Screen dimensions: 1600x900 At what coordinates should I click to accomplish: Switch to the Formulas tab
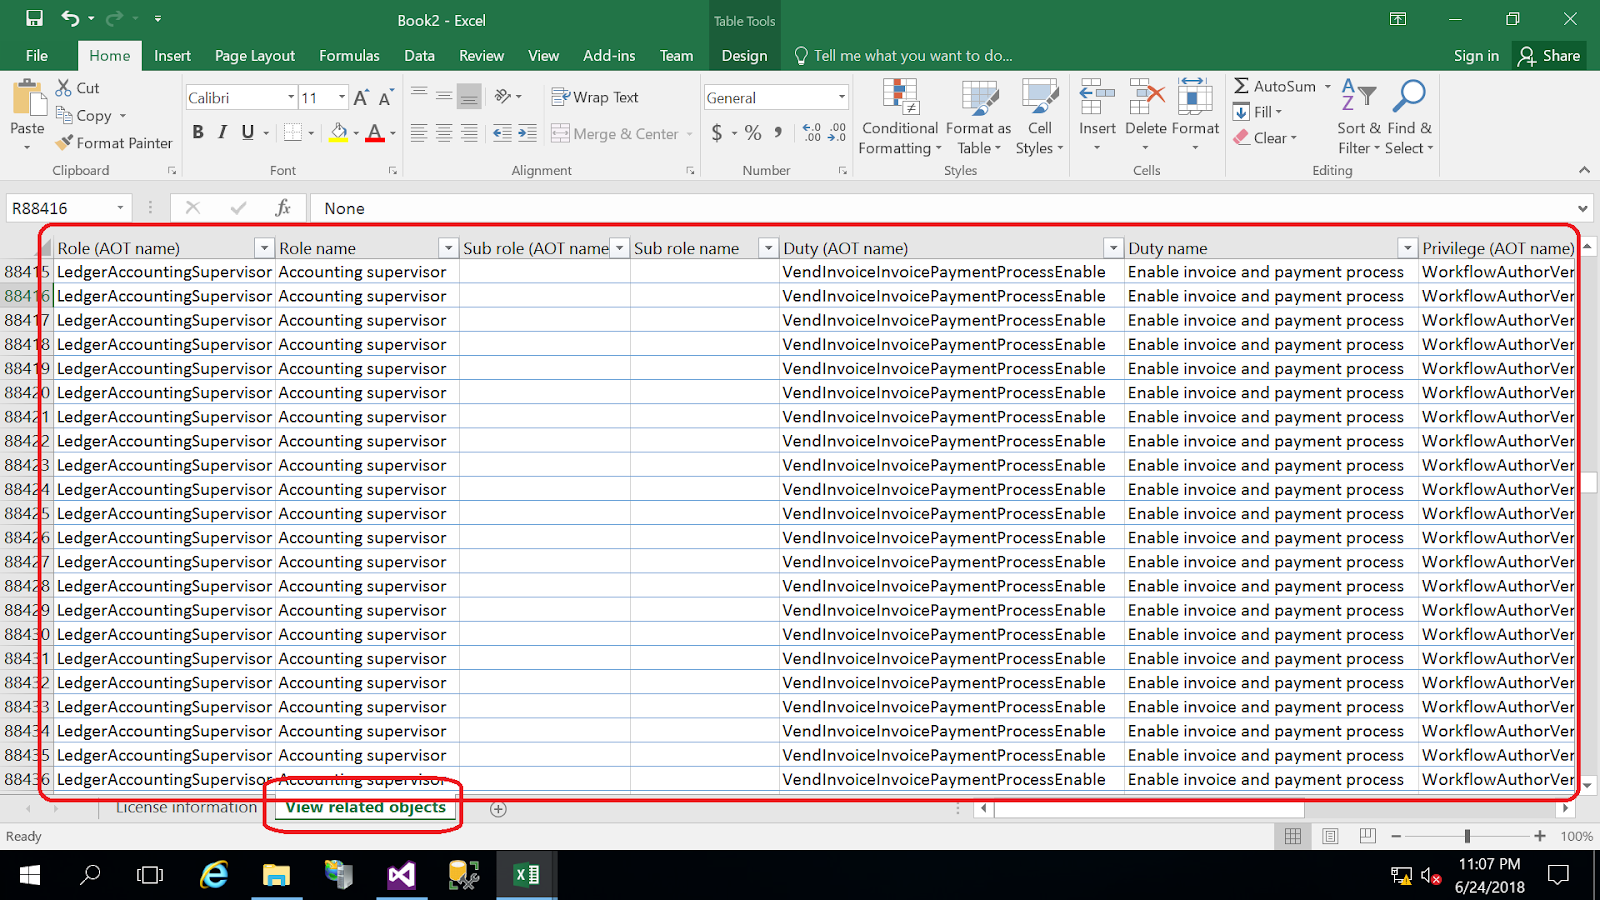349,56
